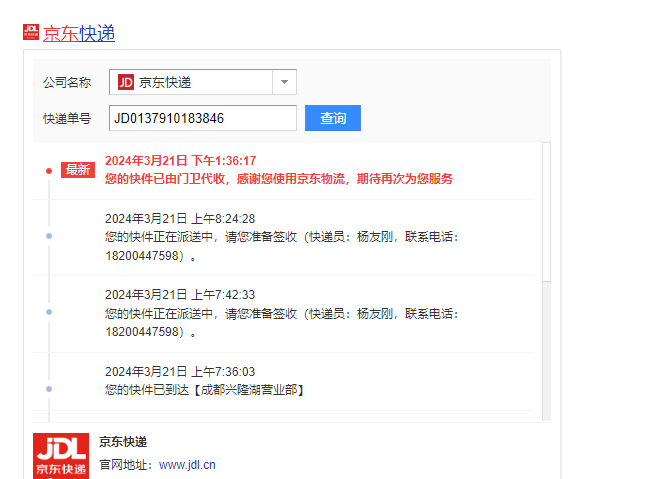
Task: Open the 公司名称 courier company dropdown
Action: coord(203,82)
